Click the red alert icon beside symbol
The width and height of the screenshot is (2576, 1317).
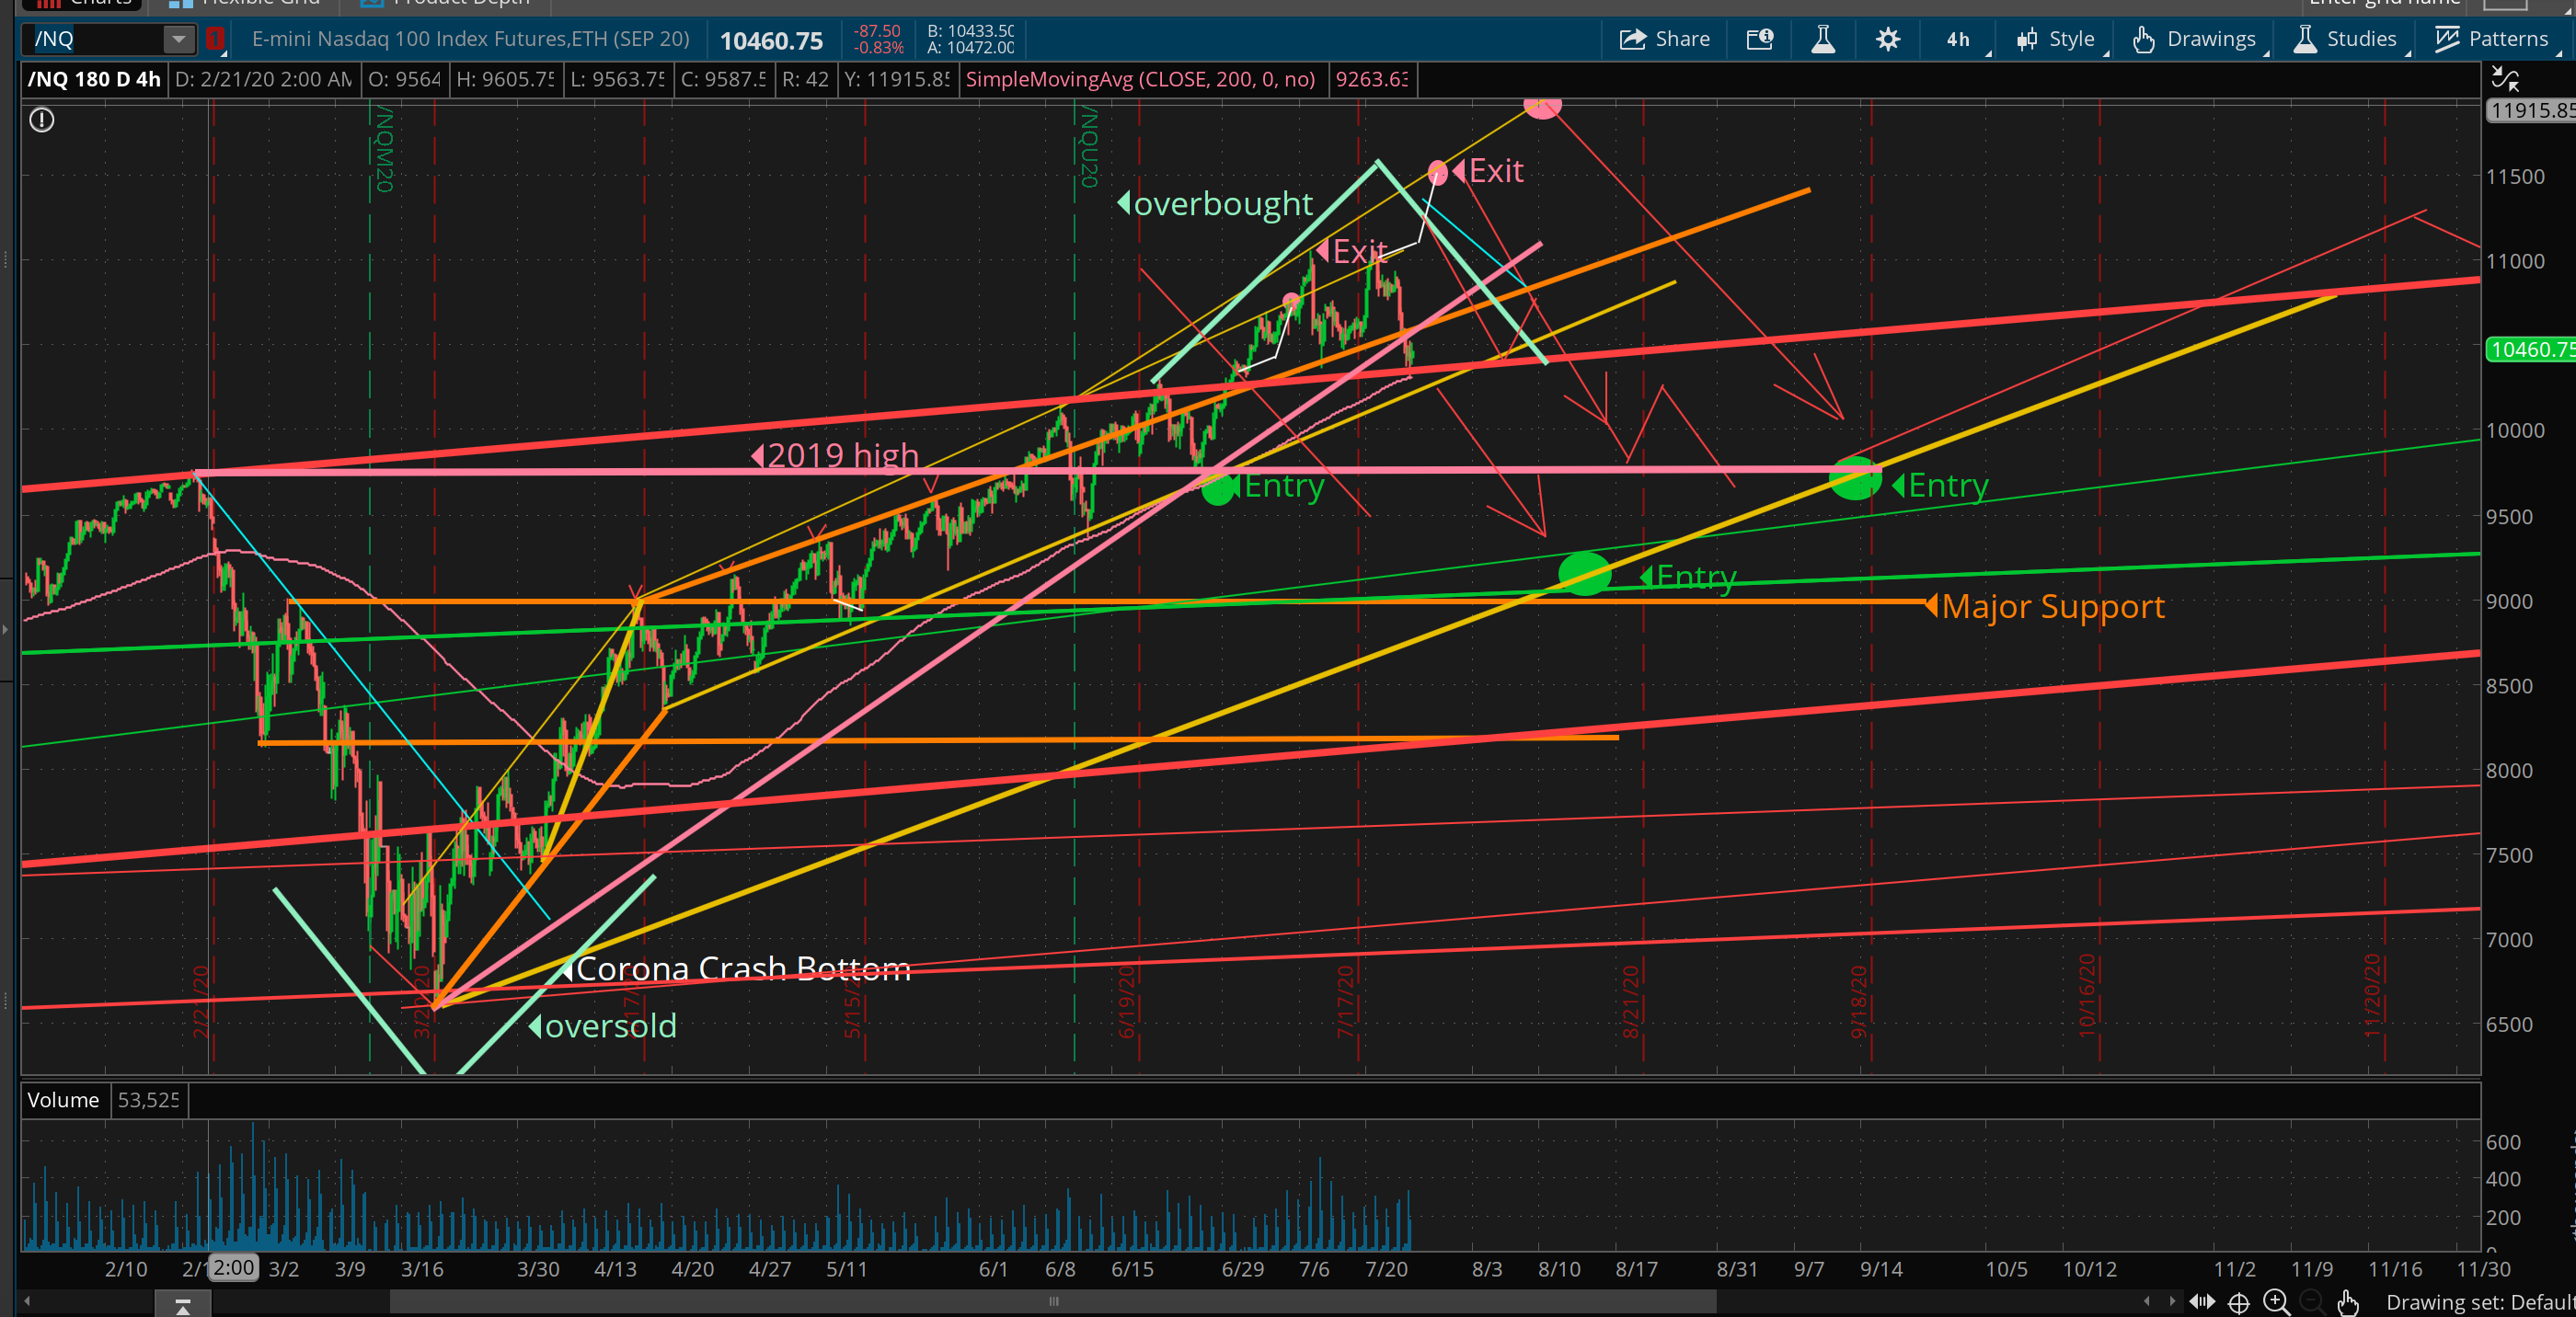pos(214,39)
